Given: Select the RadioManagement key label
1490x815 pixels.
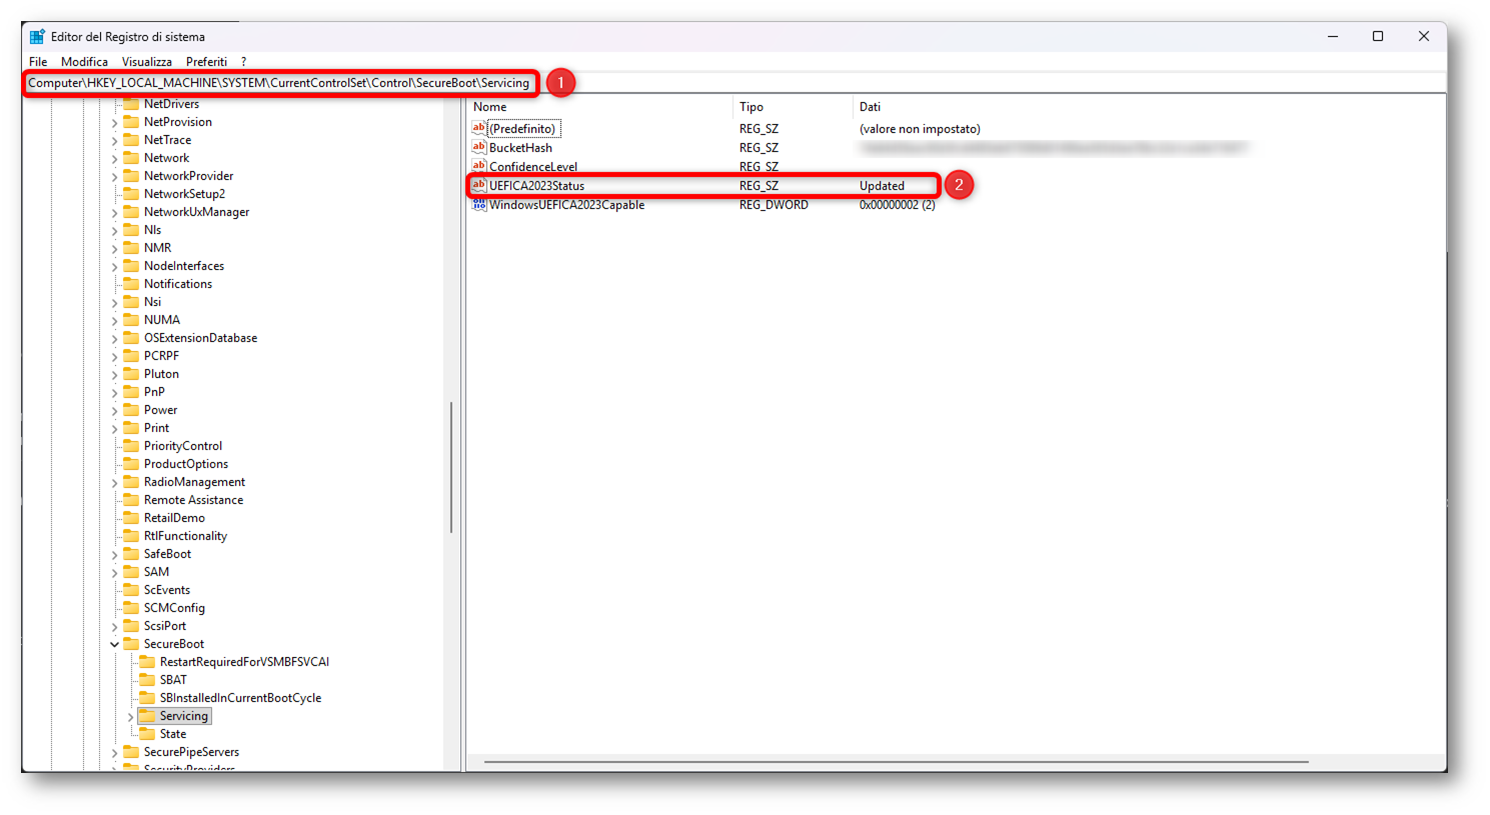Looking at the screenshot, I should click(x=194, y=482).
